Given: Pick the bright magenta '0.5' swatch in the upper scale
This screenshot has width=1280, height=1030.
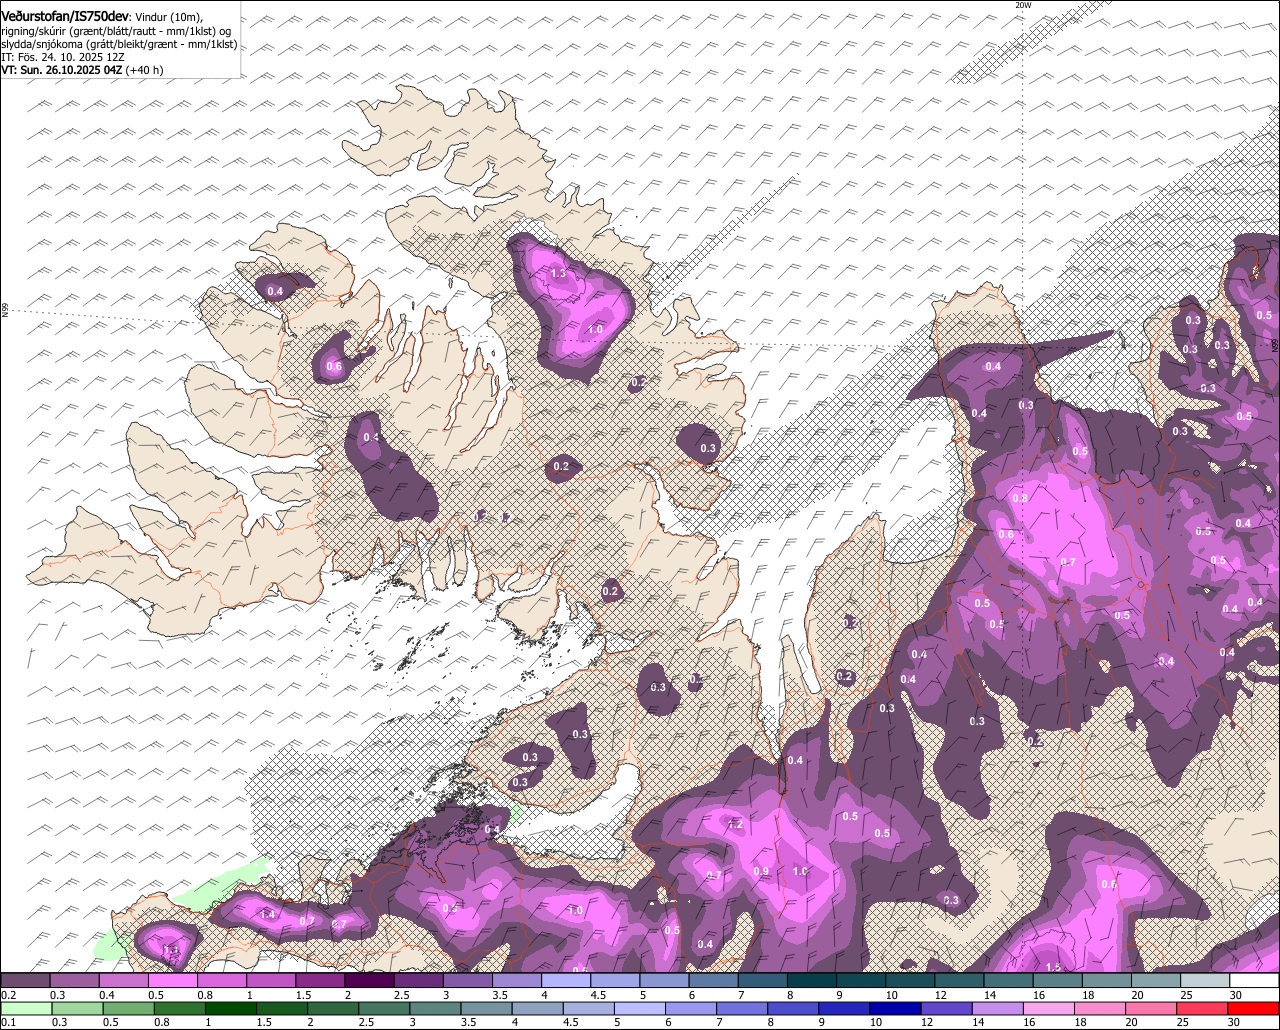Looking at the screenshot, I should [x=173, y=981].
